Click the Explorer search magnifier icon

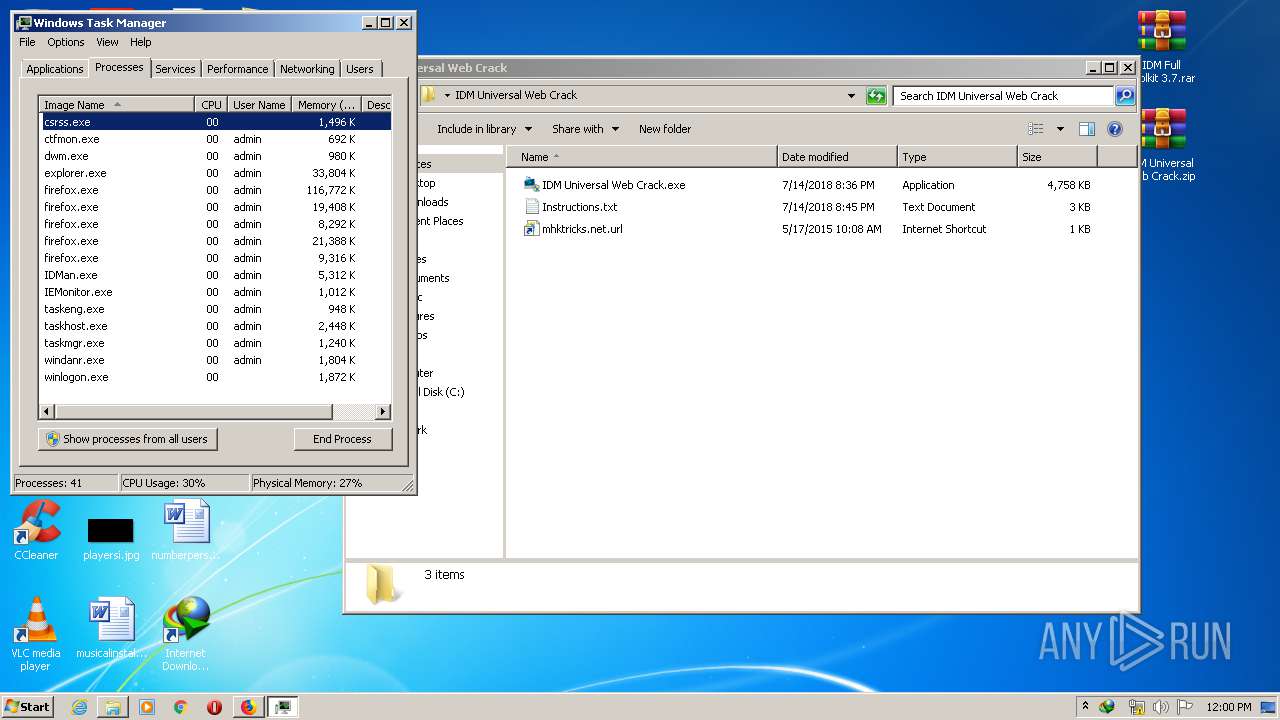point(1125,96)
